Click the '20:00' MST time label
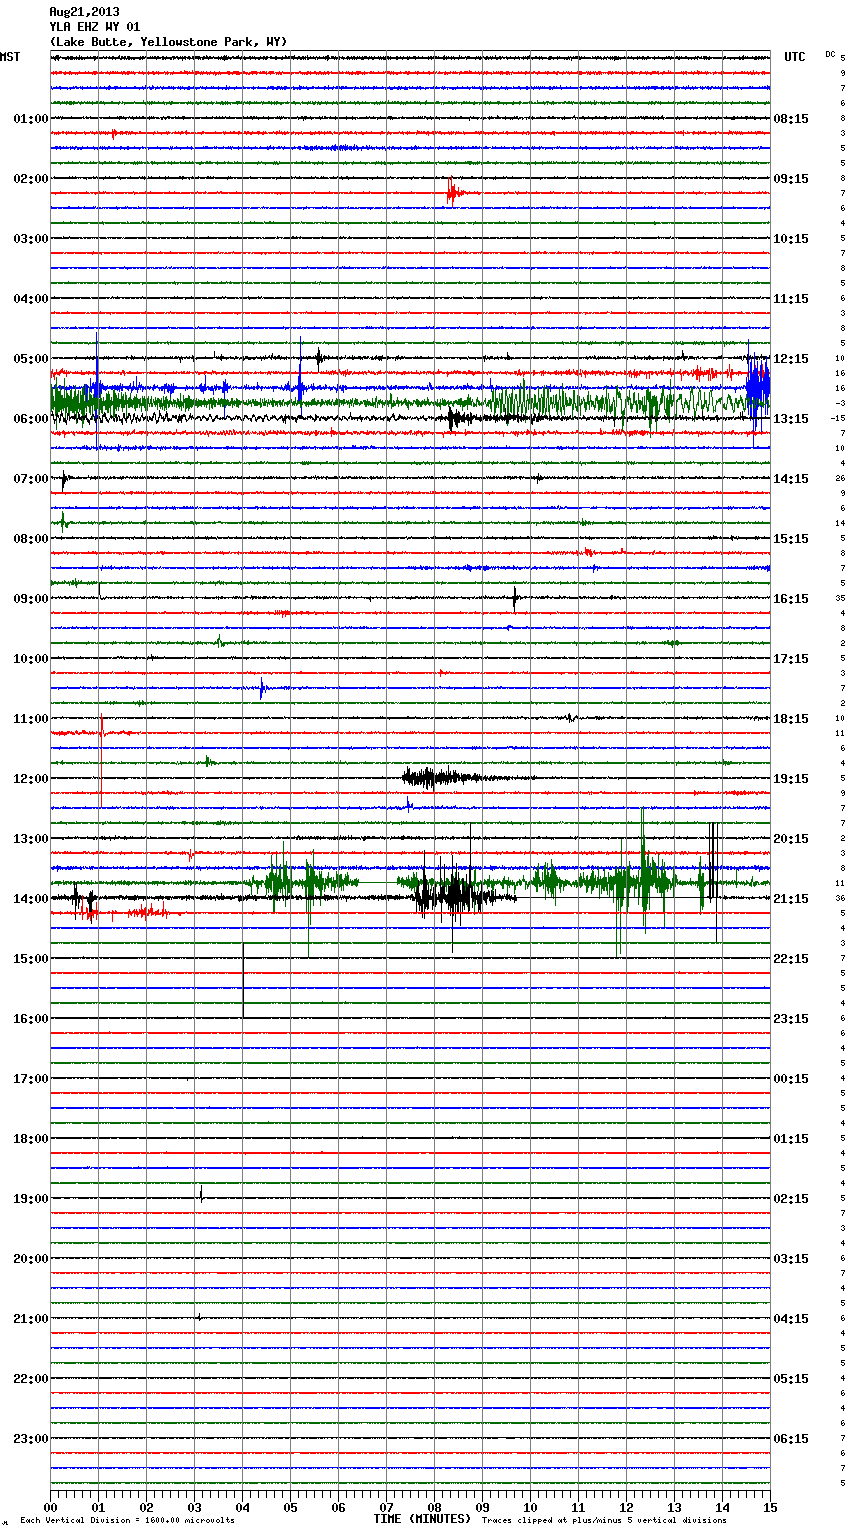850x1534 pixels. tap(30, 1259)
